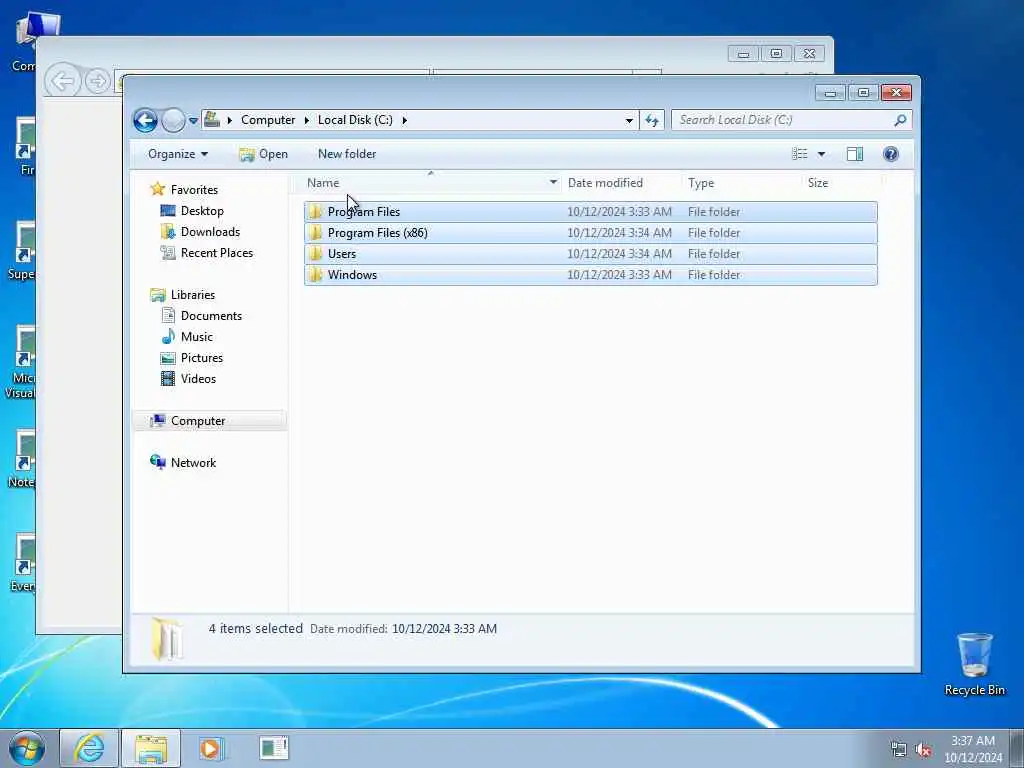The height and width of the screenshot is (768, 1024).
Task: Click the Users folder name
Action: [342, 253]
